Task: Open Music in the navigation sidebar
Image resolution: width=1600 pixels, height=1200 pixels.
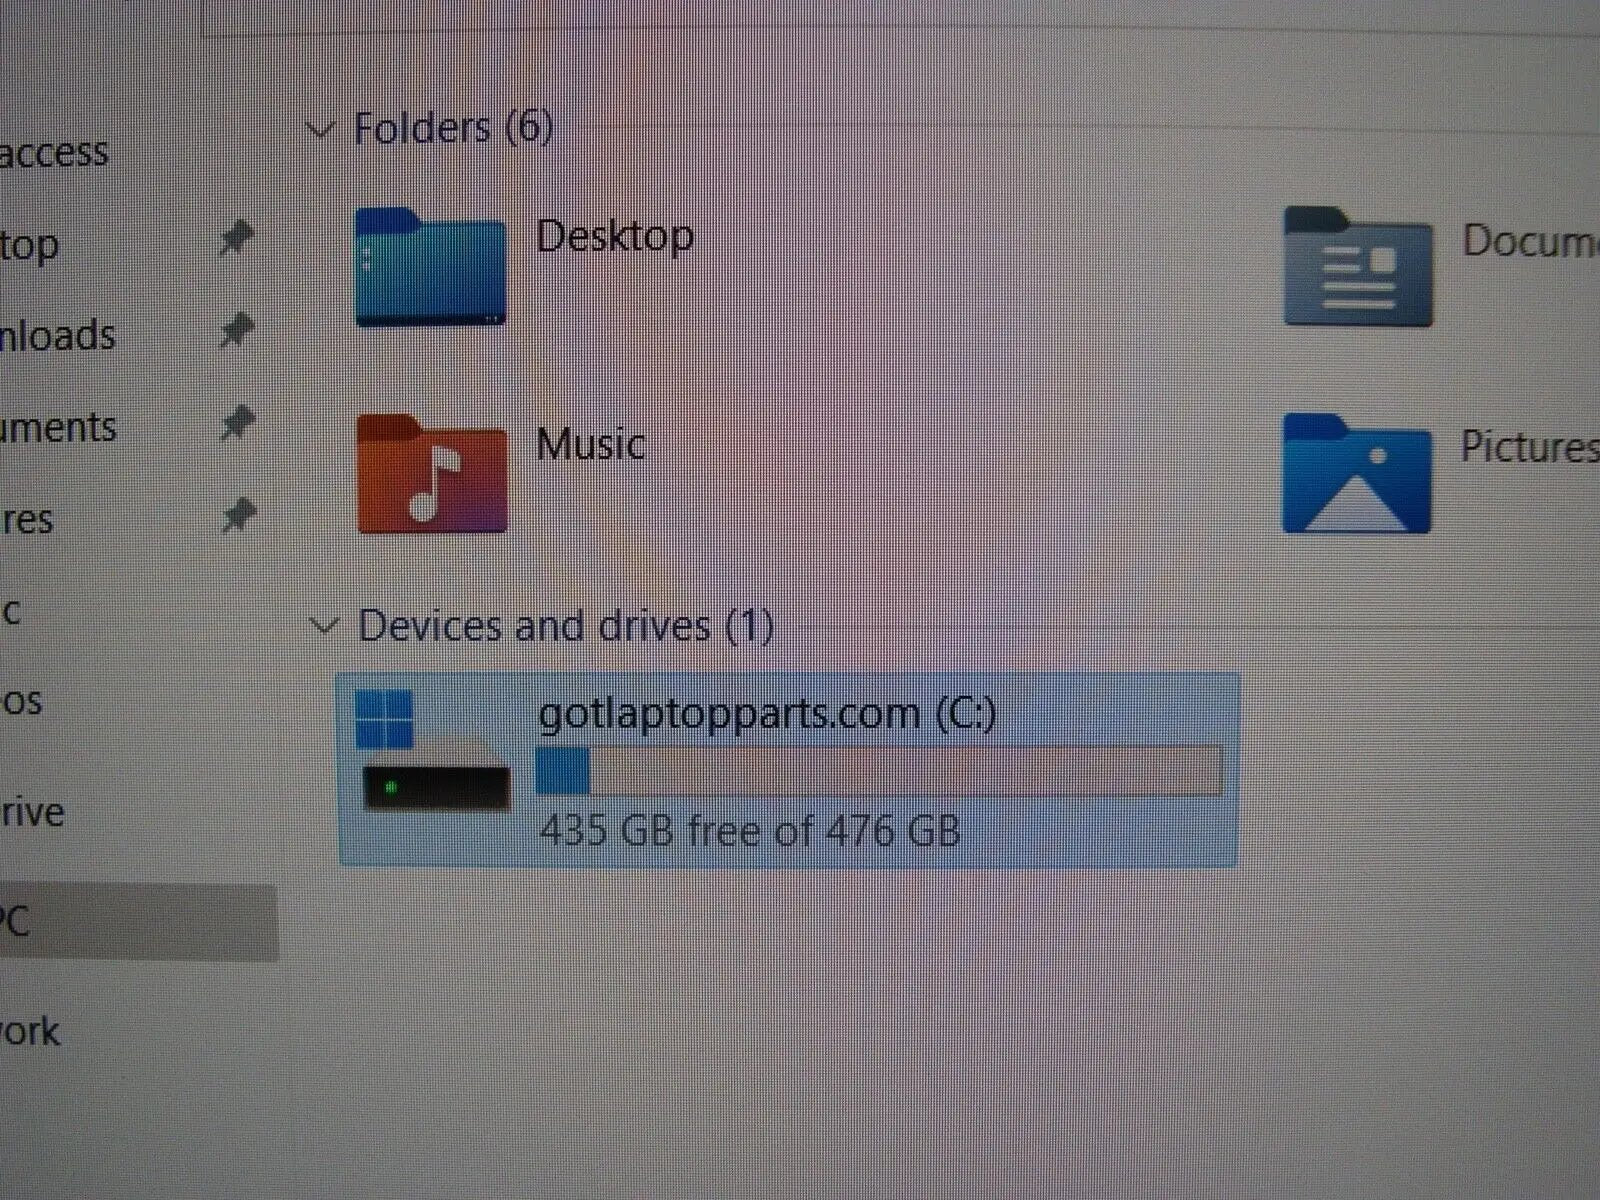Action: [10, 611]
